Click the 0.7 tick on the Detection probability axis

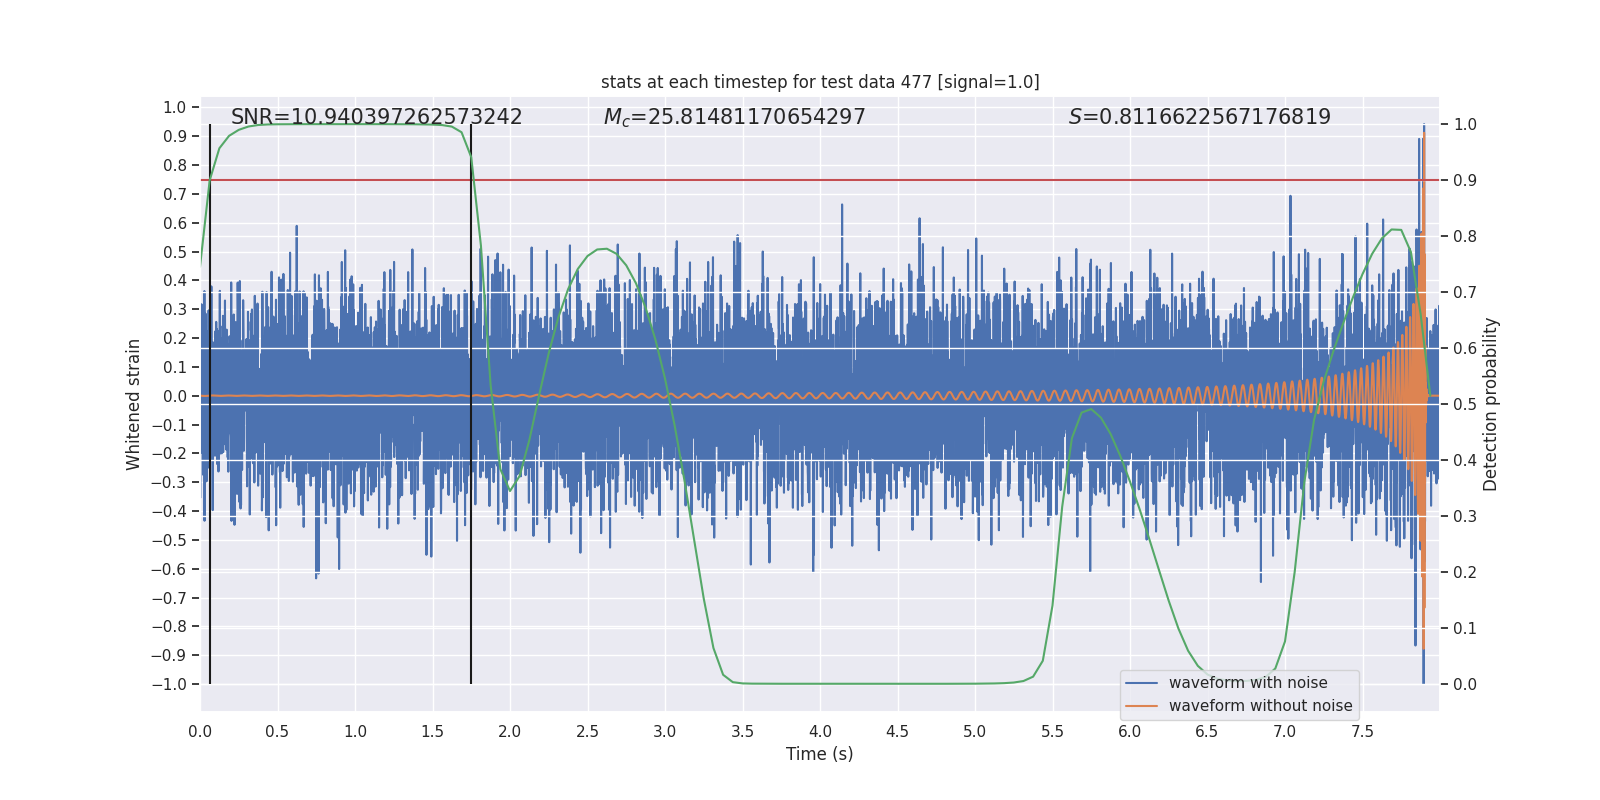(1465, 292)
